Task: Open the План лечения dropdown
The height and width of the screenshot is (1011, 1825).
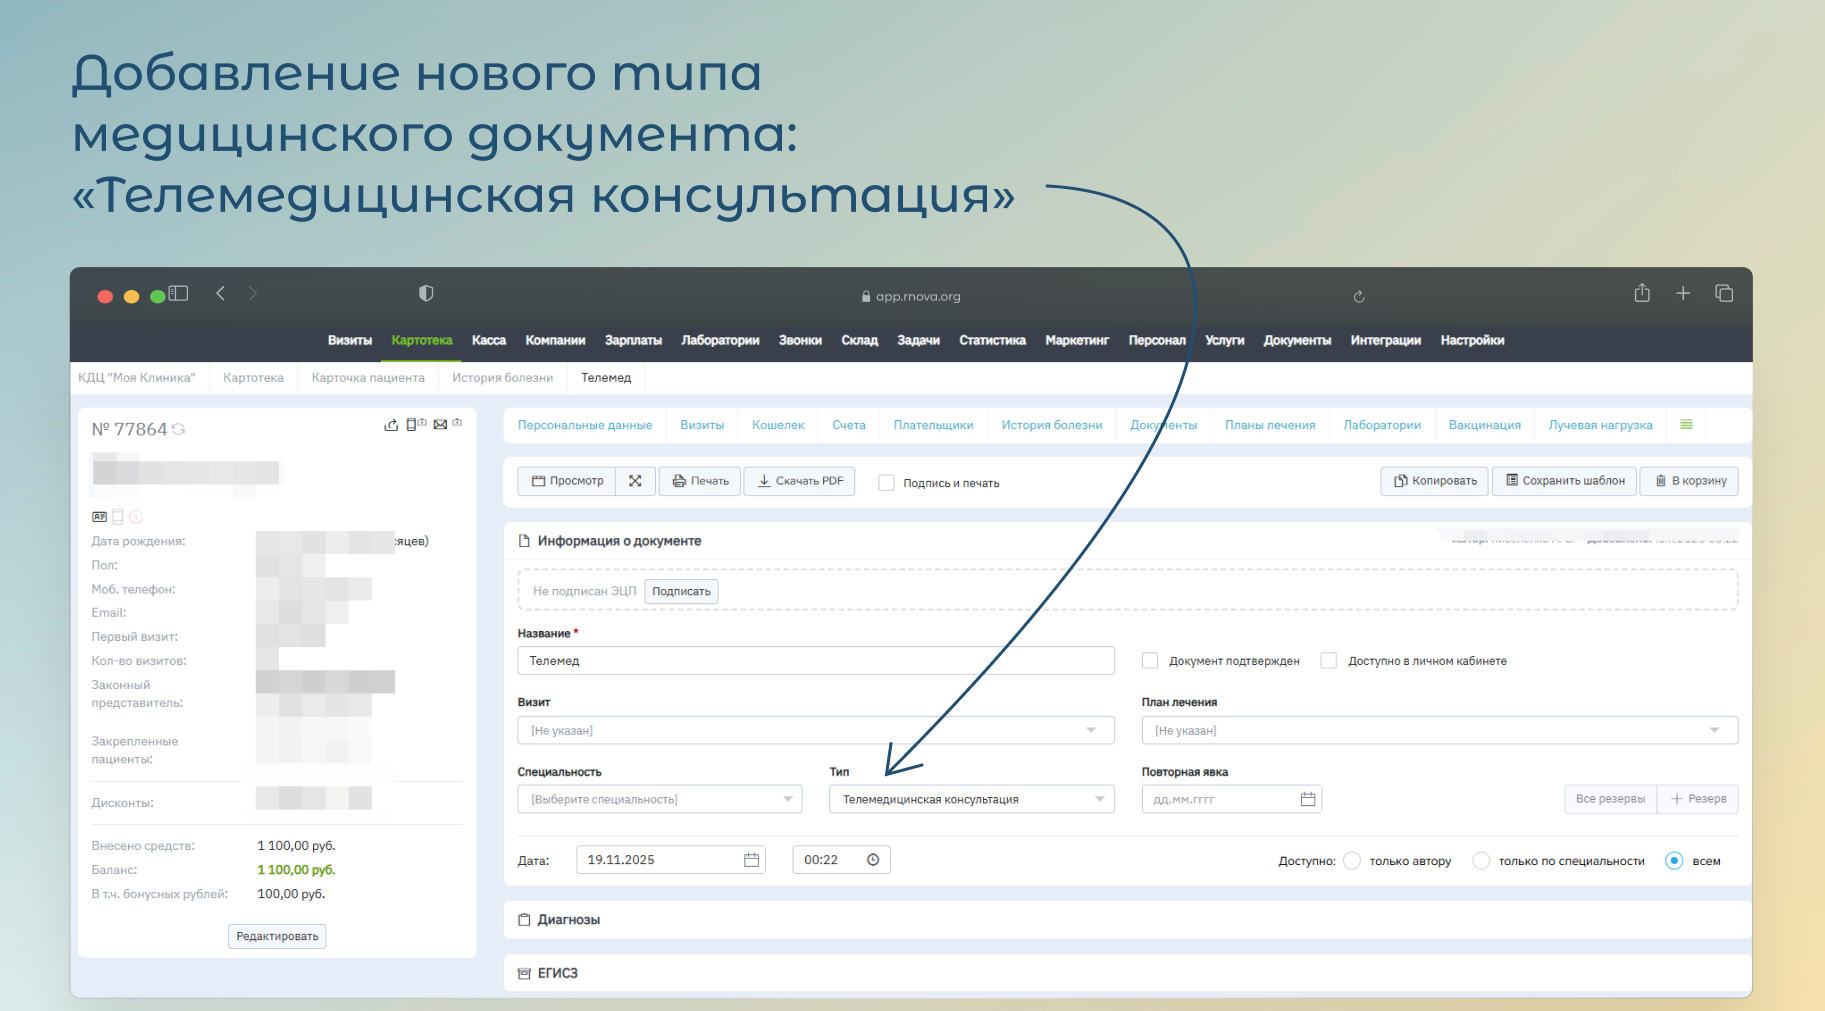Action: coord(1438,730)
